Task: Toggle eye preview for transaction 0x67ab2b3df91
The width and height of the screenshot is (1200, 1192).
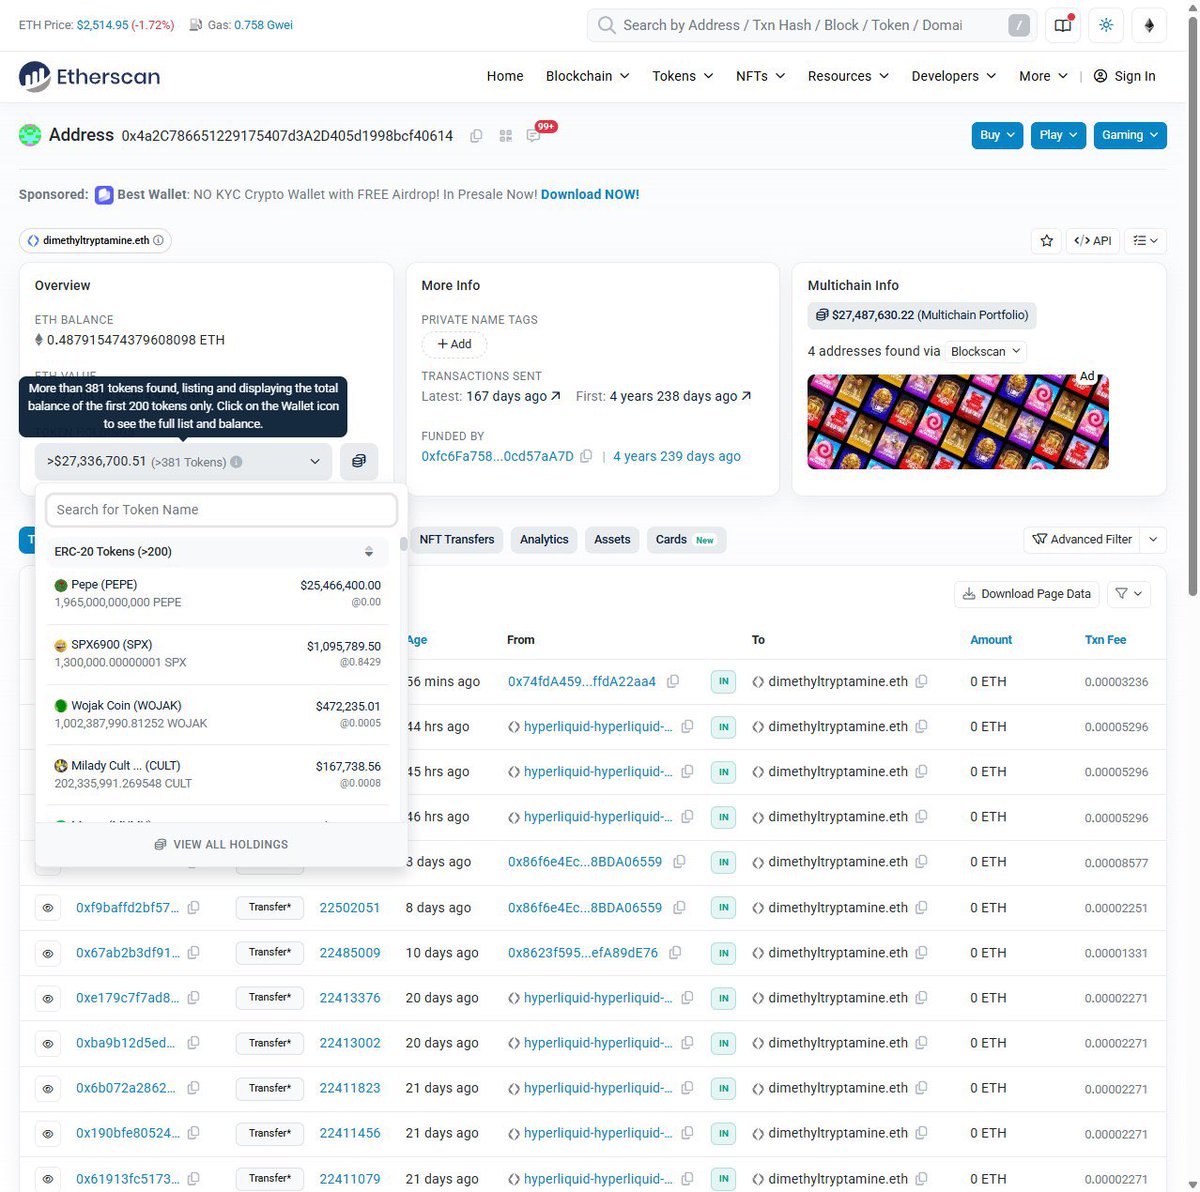Action: point(47,953)
